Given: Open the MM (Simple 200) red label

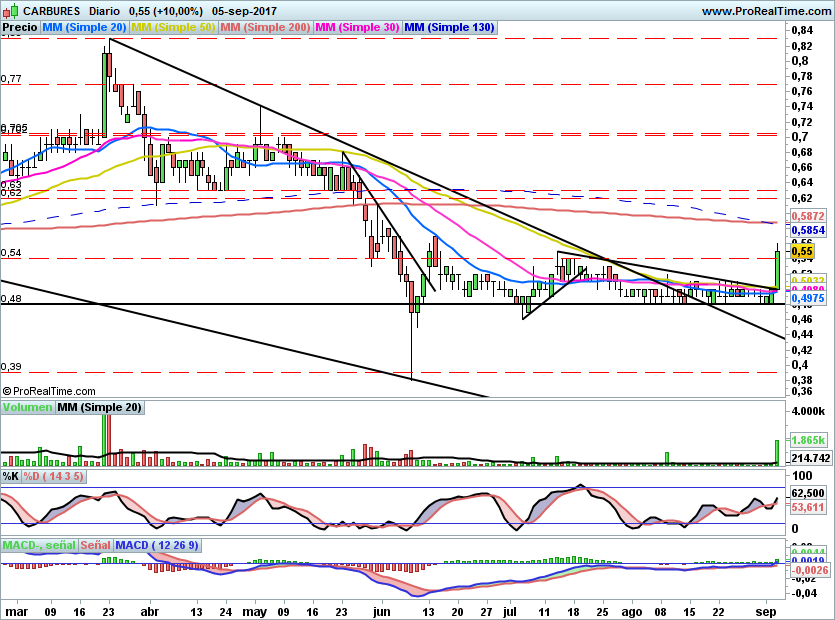Looking at the screenshot, I should [x=265, y=27].
